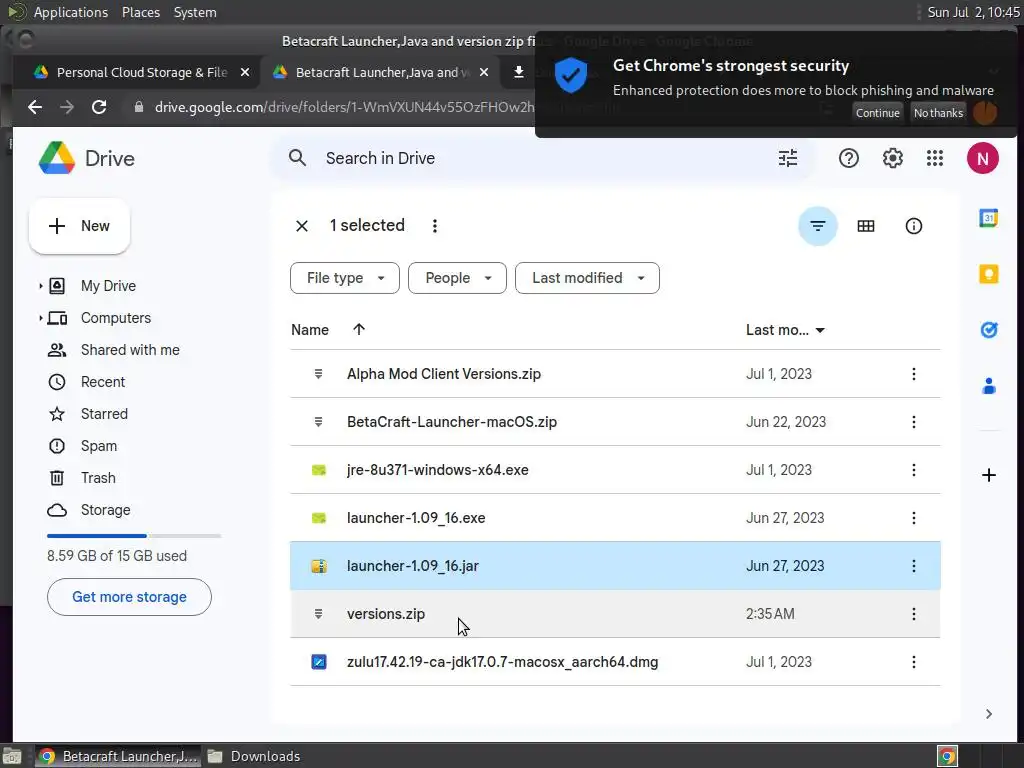Close the Betacraft Launcher tab
1024x768 pixels.
point(484,72)
